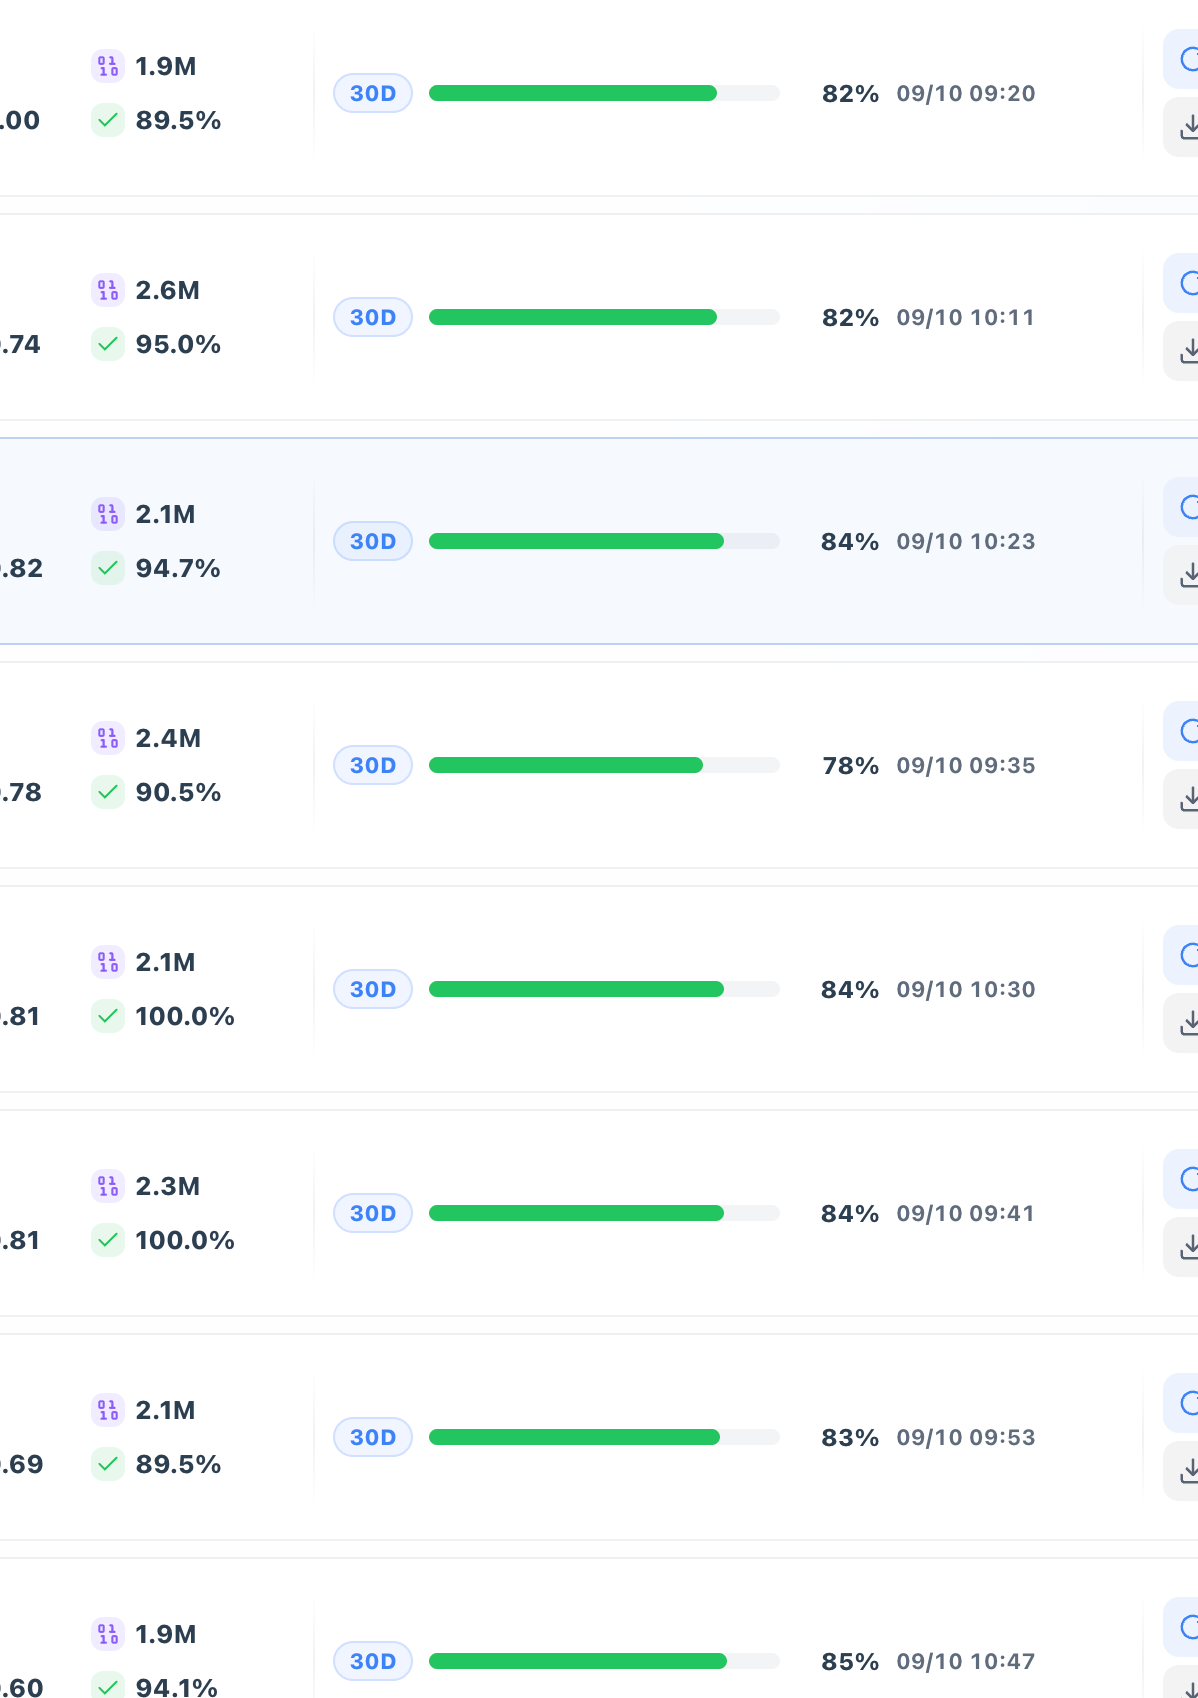The height and width of the screenshot is (1698, 1198).
Task: Click the circle action button in the 09/10 10:11 row
Action: (x=1184, y=283)
